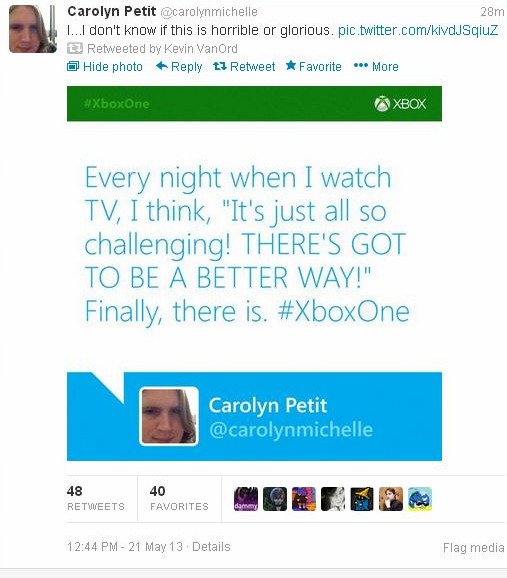507x578 pixels.
Task: View the 48 Retweets count
Action: tap(96, 498)
